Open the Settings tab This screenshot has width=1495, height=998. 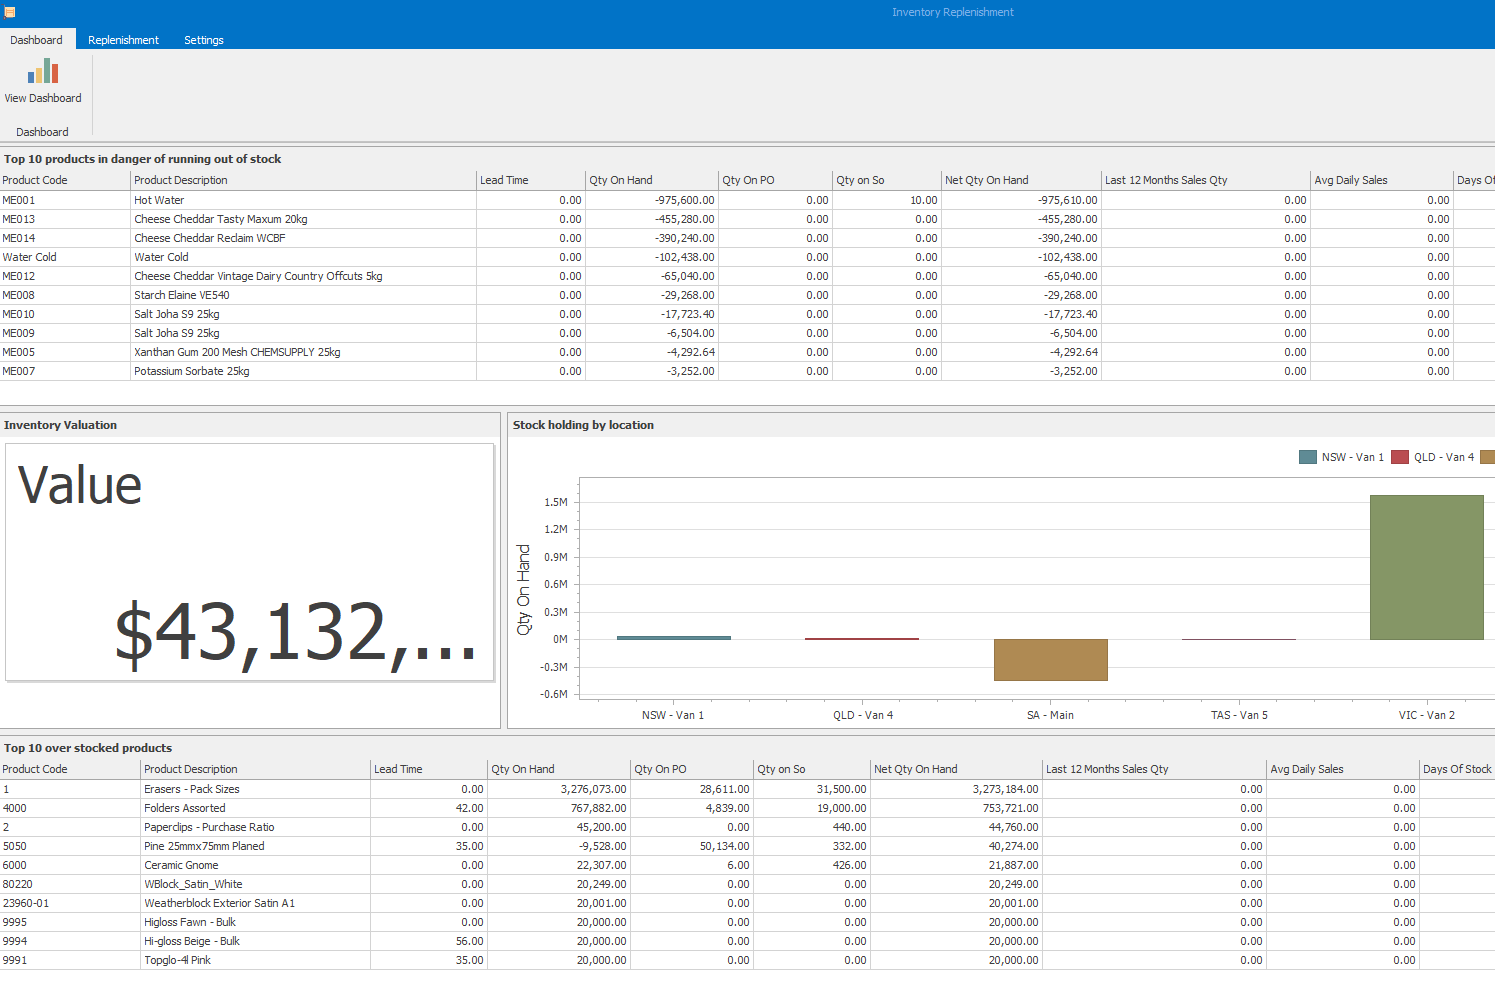(x=203, y=40)
